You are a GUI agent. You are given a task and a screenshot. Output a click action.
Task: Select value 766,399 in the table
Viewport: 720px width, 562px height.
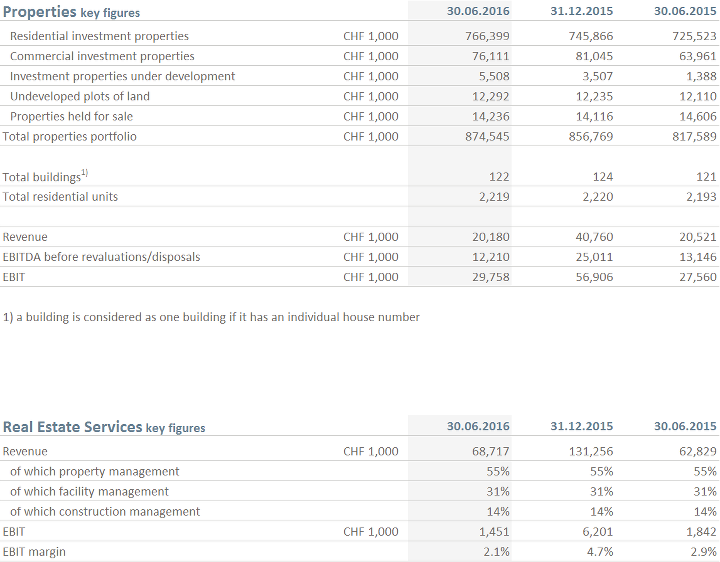click(488, 36)
